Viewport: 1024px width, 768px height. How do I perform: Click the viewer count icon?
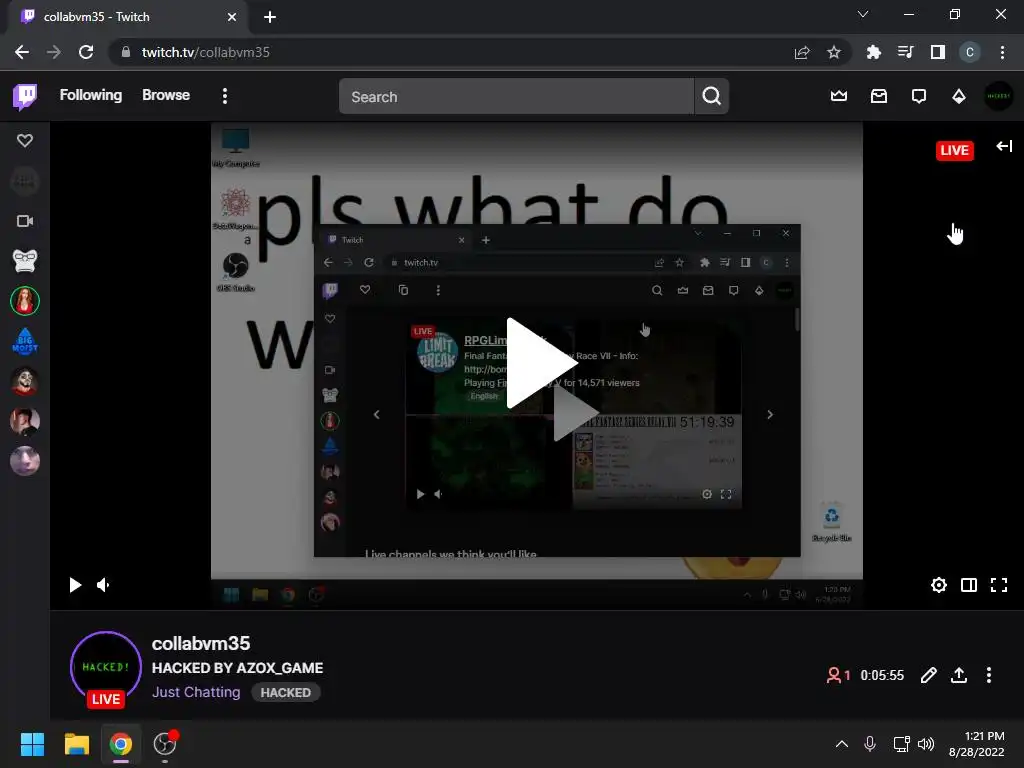[x=834, y=675]
